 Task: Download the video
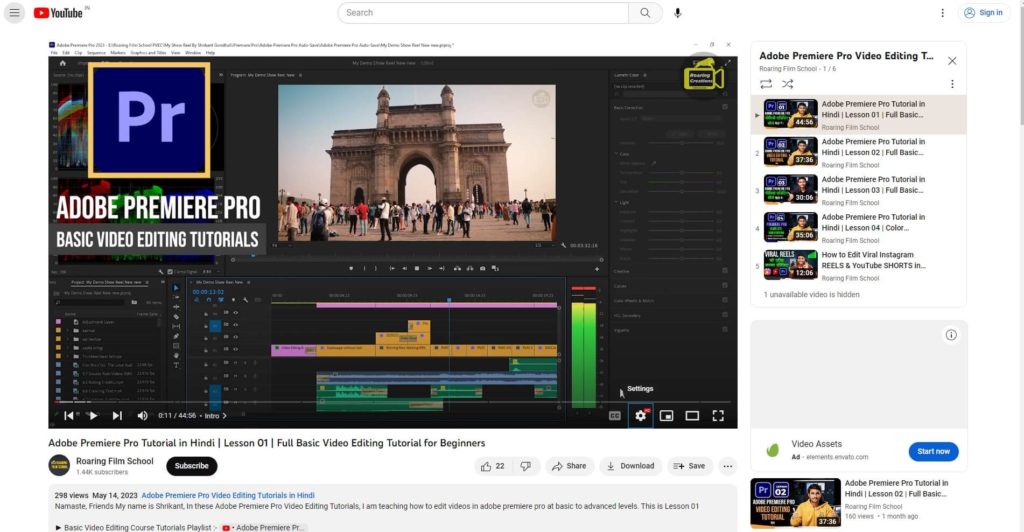coord(630,466)
